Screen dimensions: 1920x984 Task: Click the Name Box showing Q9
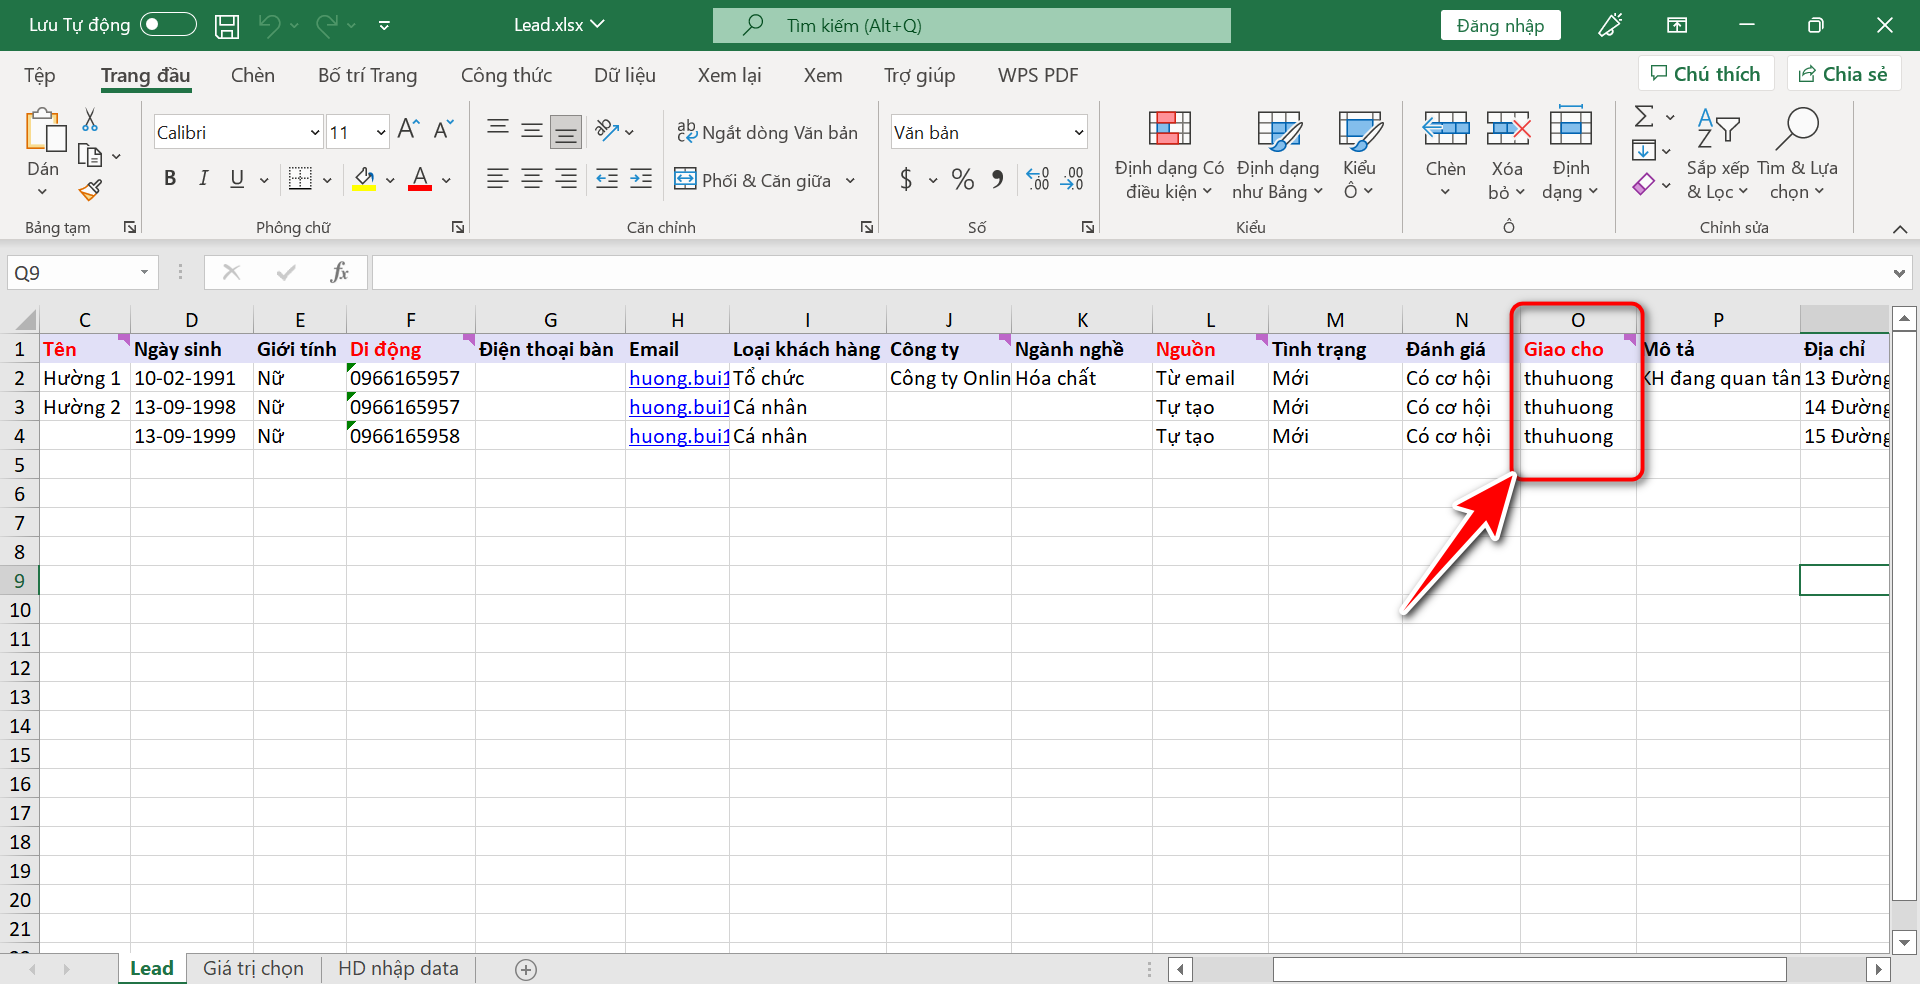[x=83, y=272]
